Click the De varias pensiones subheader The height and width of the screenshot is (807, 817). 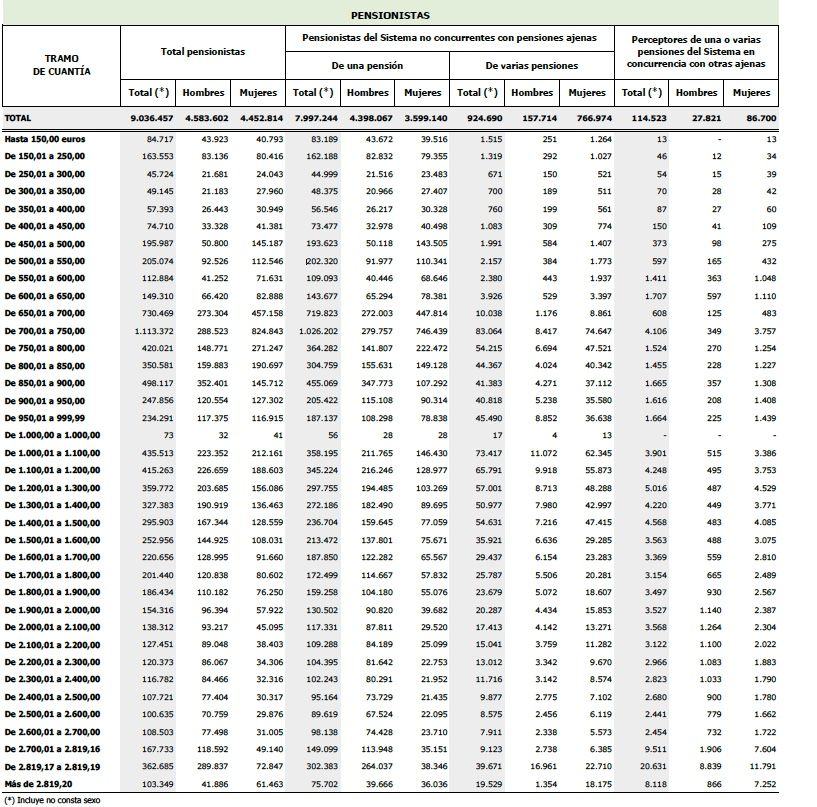(x=531, y=65)
